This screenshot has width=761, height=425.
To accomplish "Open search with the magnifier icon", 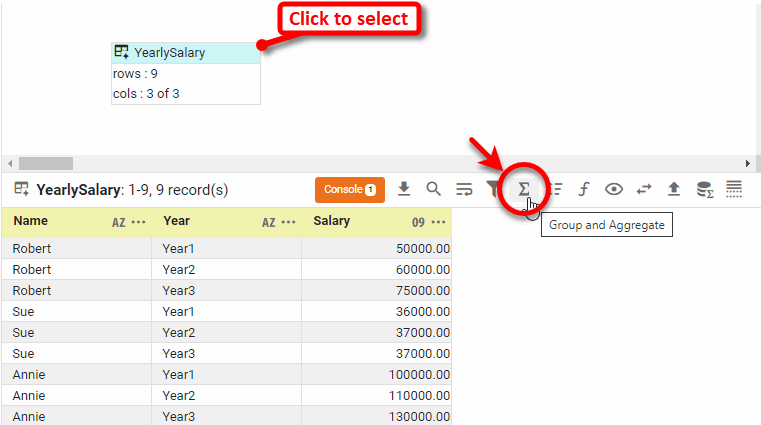I will coord(433,189).
